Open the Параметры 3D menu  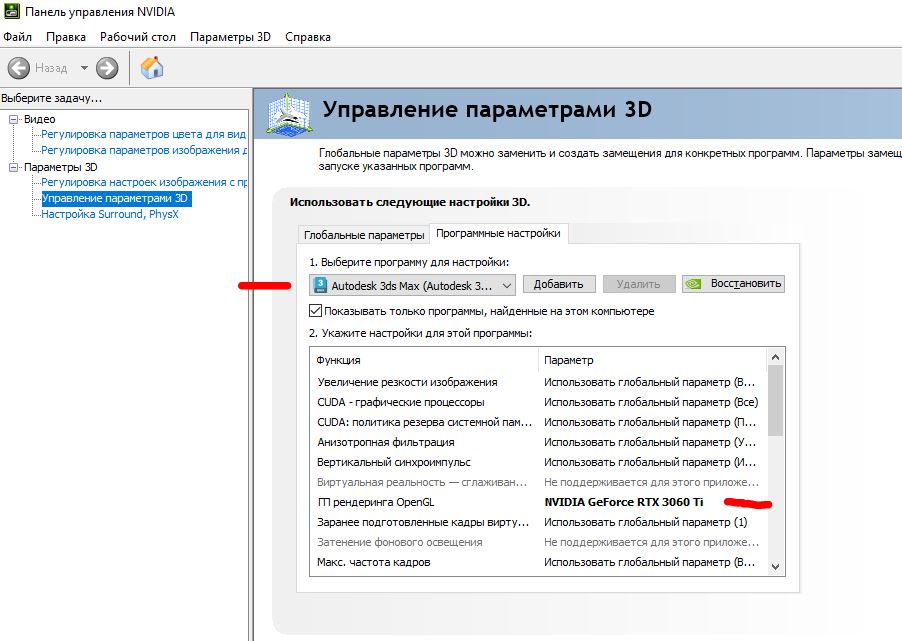pyautogui.click(x=230, y=37)
